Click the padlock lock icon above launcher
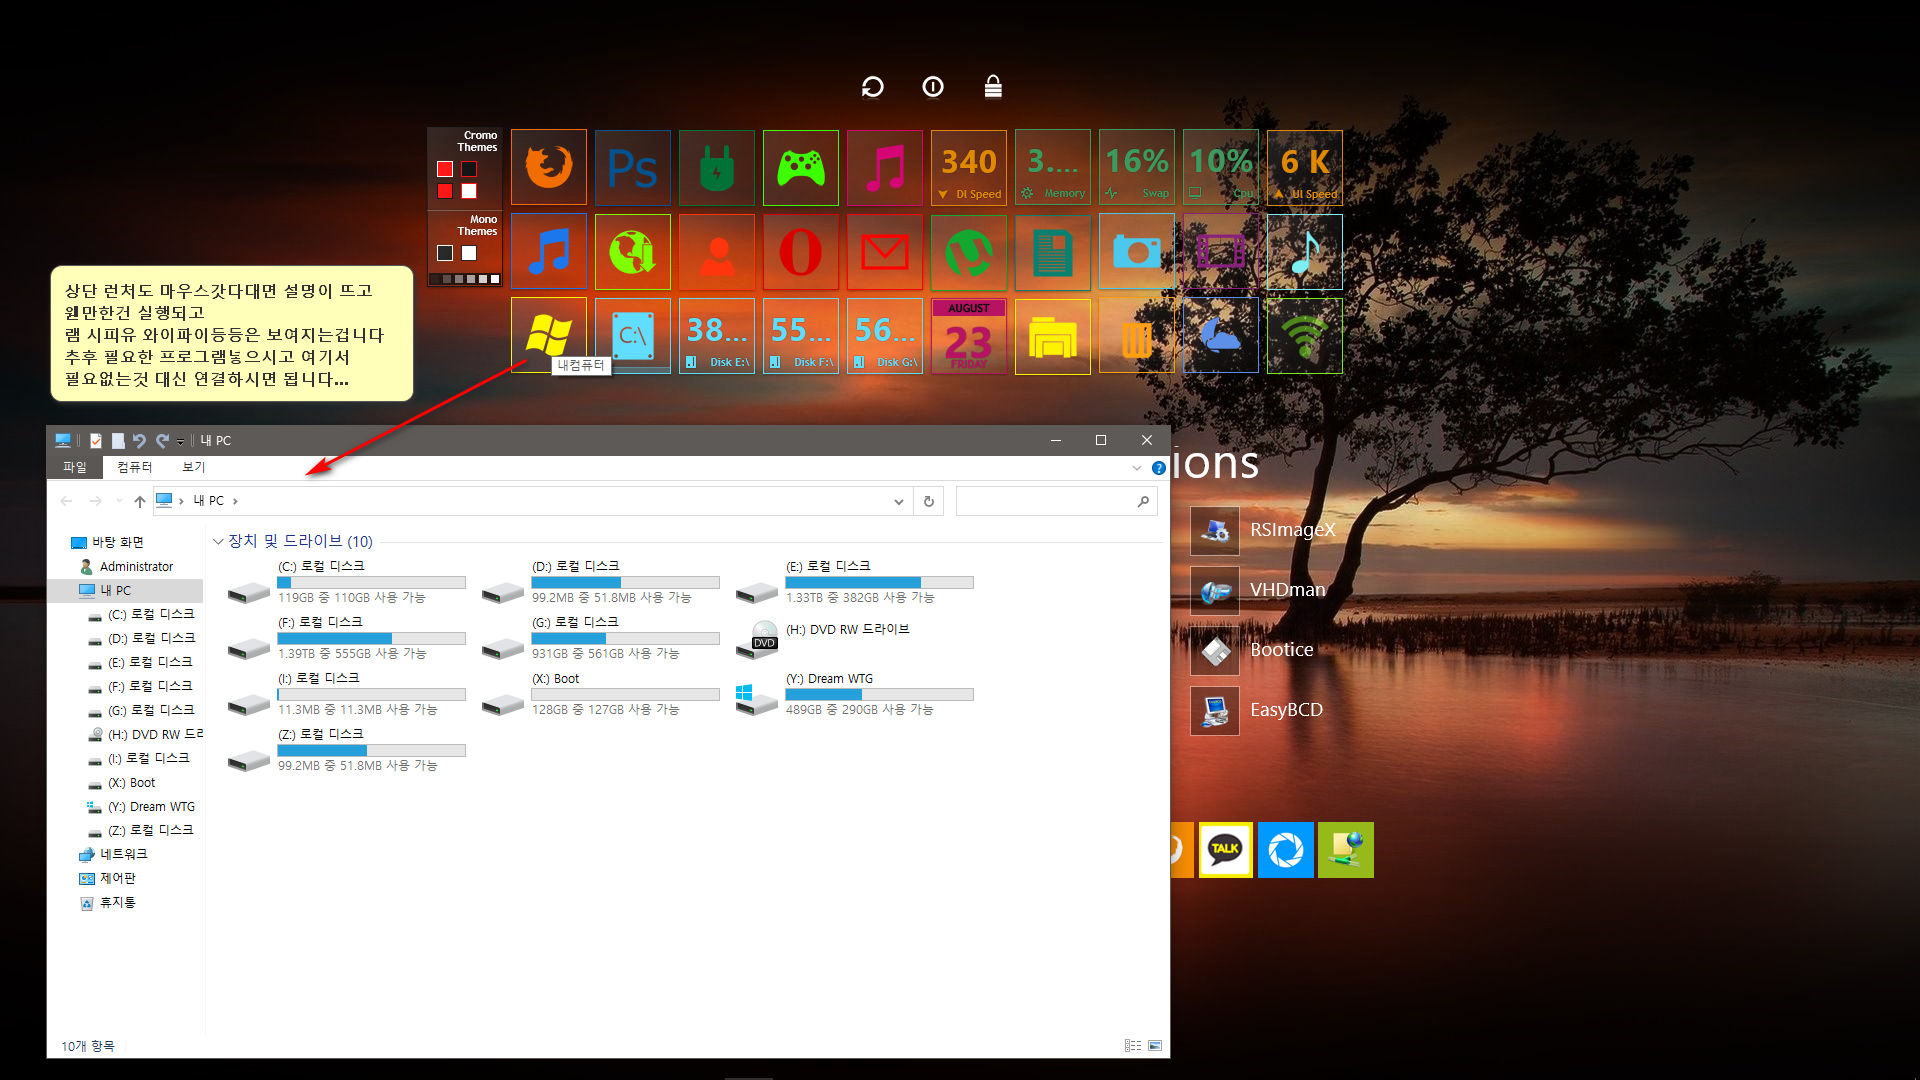1920x1080 pixels. (992, 86)
